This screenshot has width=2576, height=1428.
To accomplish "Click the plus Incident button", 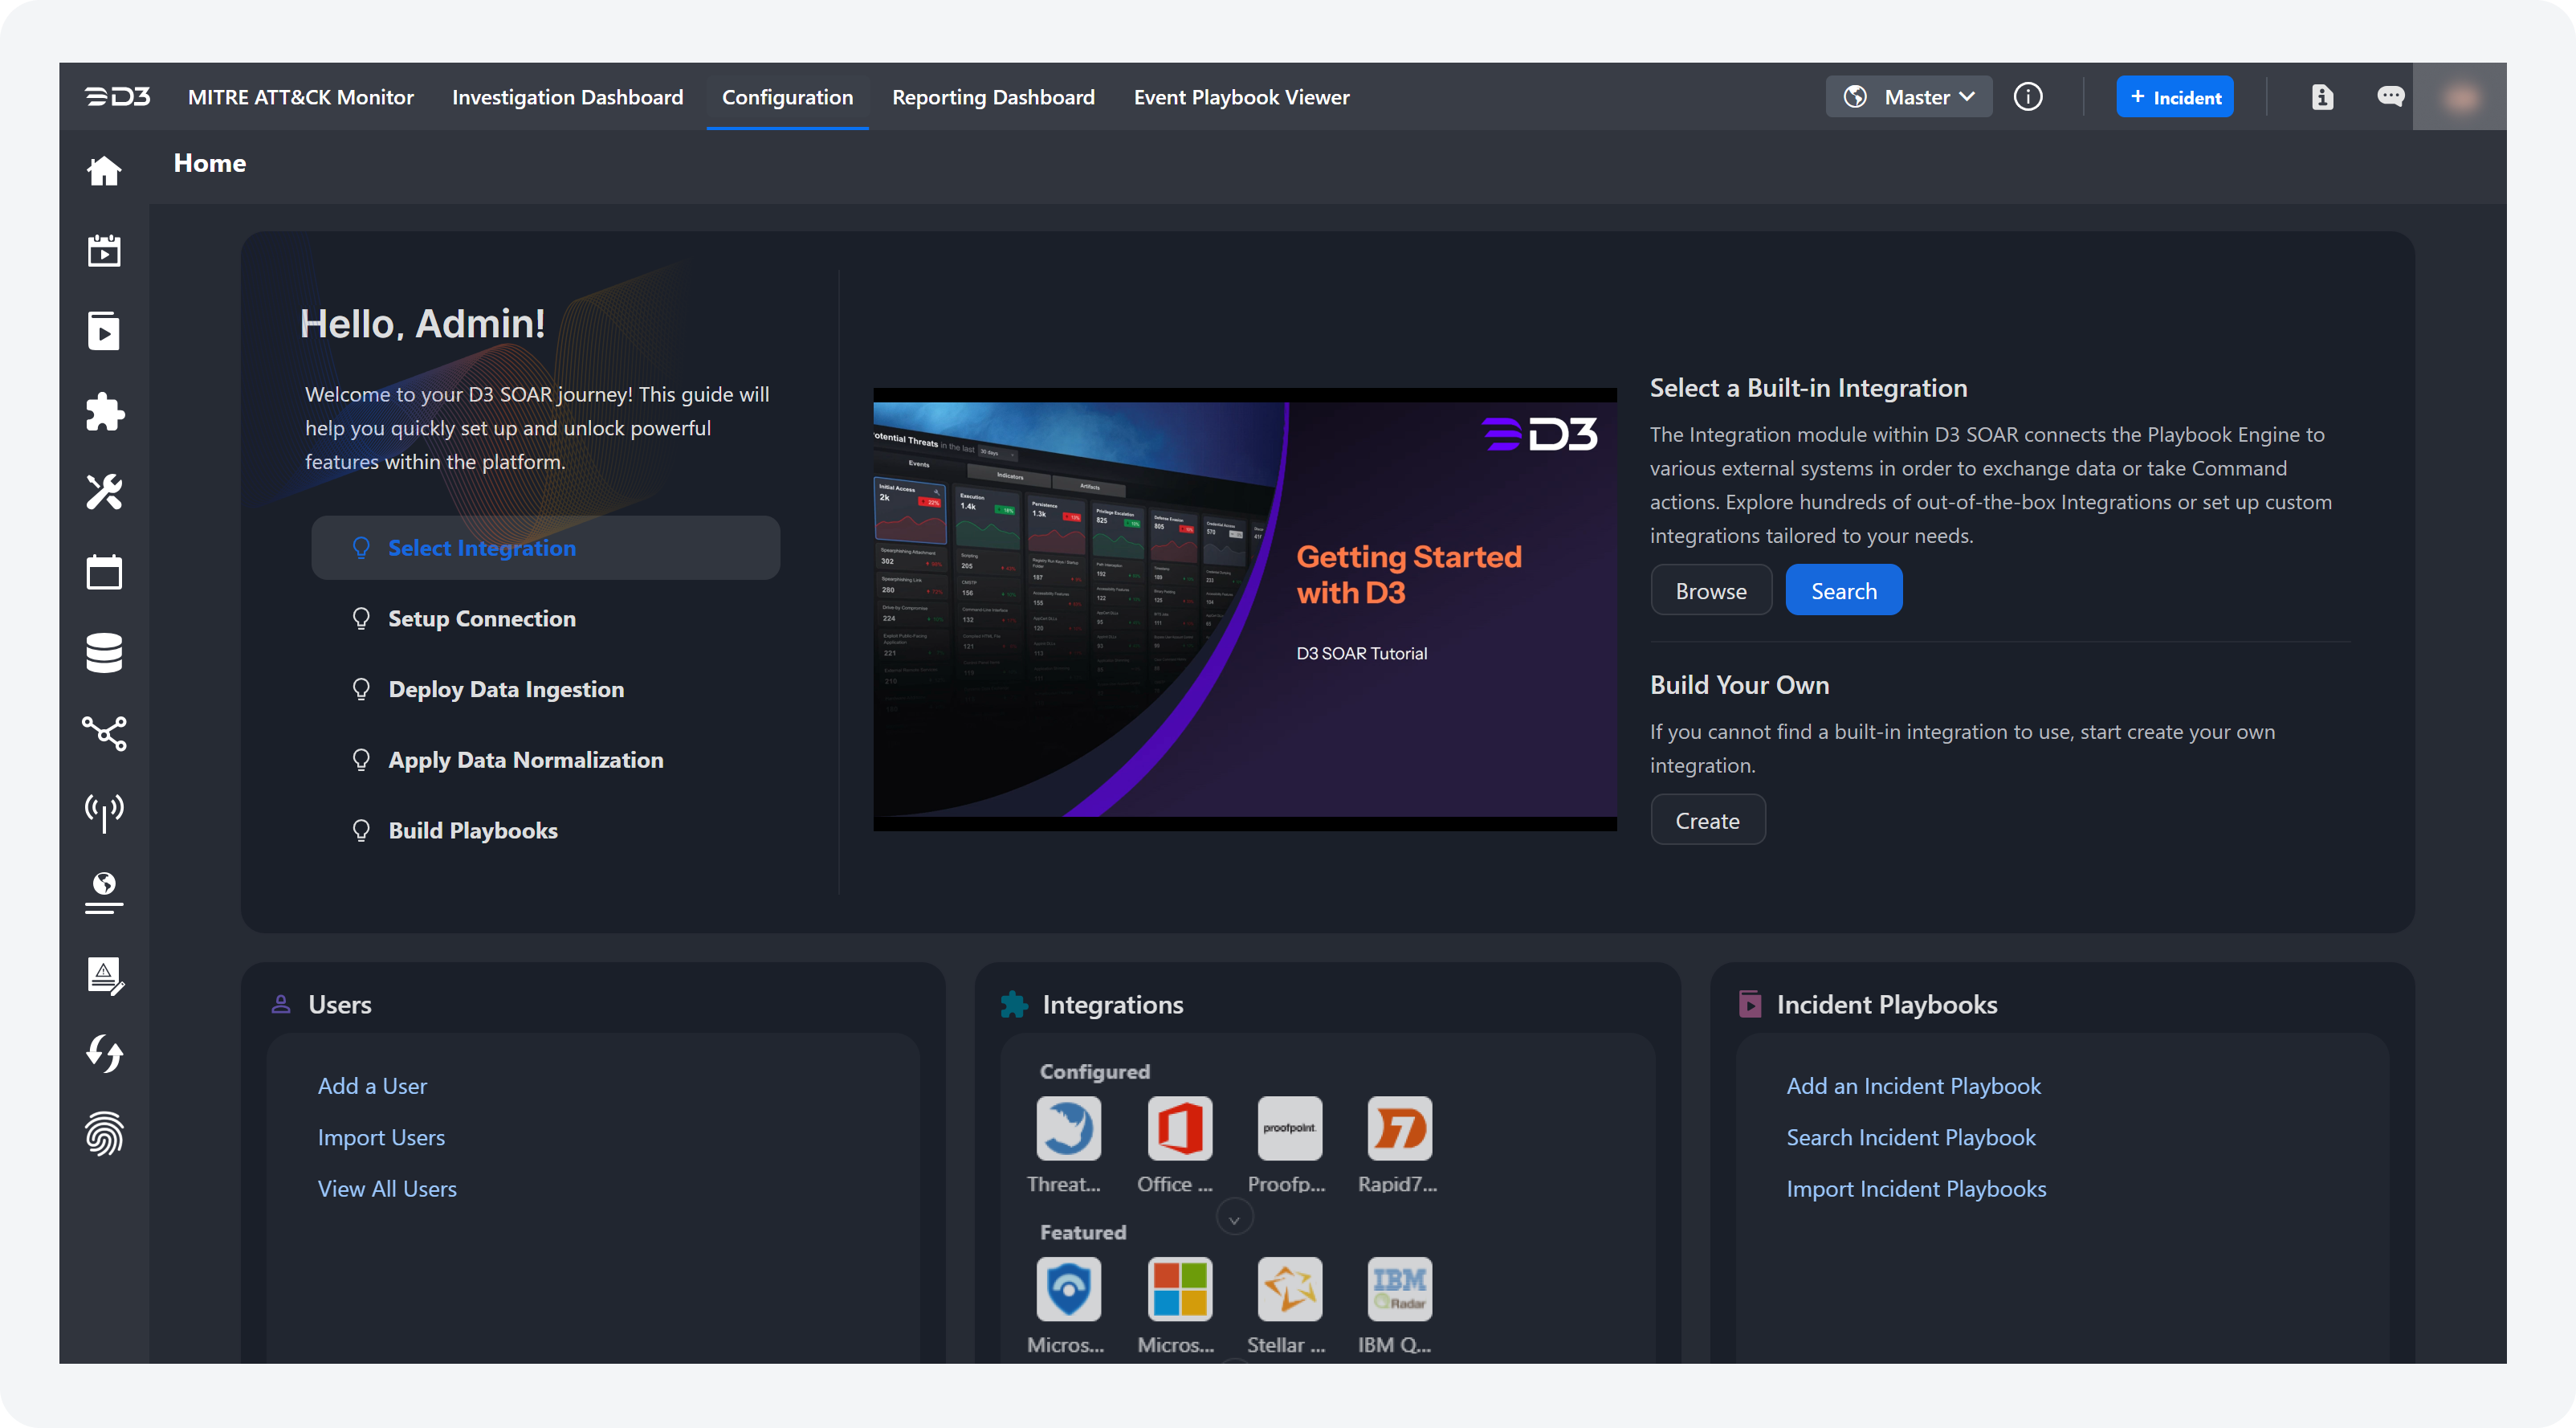I will [x=2174, y=97].
